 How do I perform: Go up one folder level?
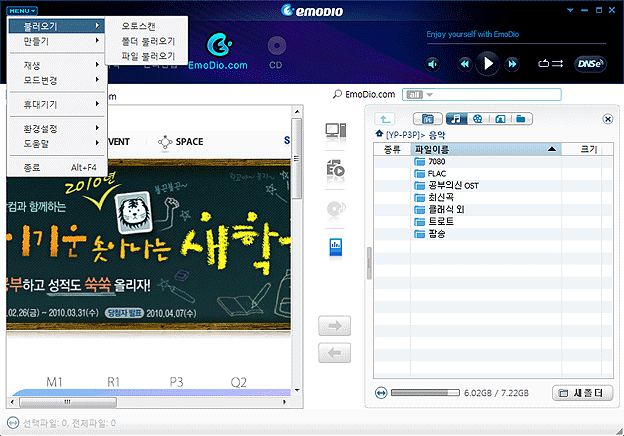(384, 119)
